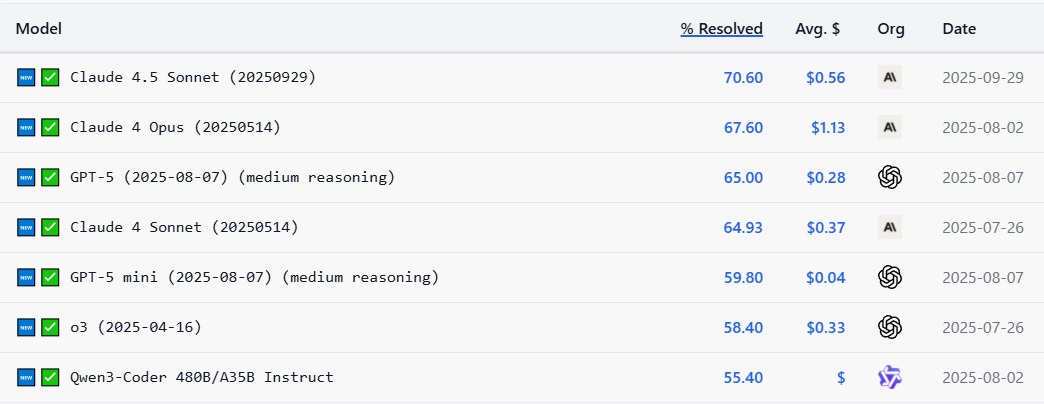
Task: Click Anthropic logo in Claude 4 Sonnet row
Action: coord(890,227)
